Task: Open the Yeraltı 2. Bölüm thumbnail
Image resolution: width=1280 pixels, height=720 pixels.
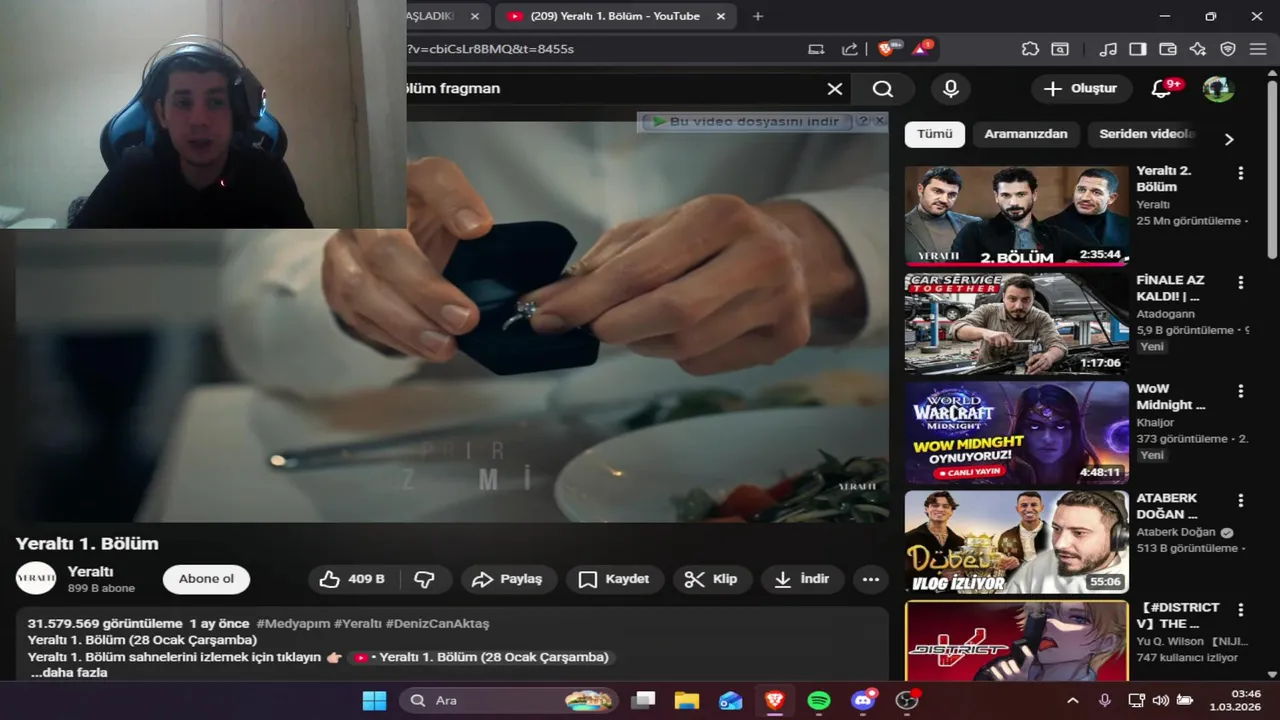Action: coord(1017,215)
